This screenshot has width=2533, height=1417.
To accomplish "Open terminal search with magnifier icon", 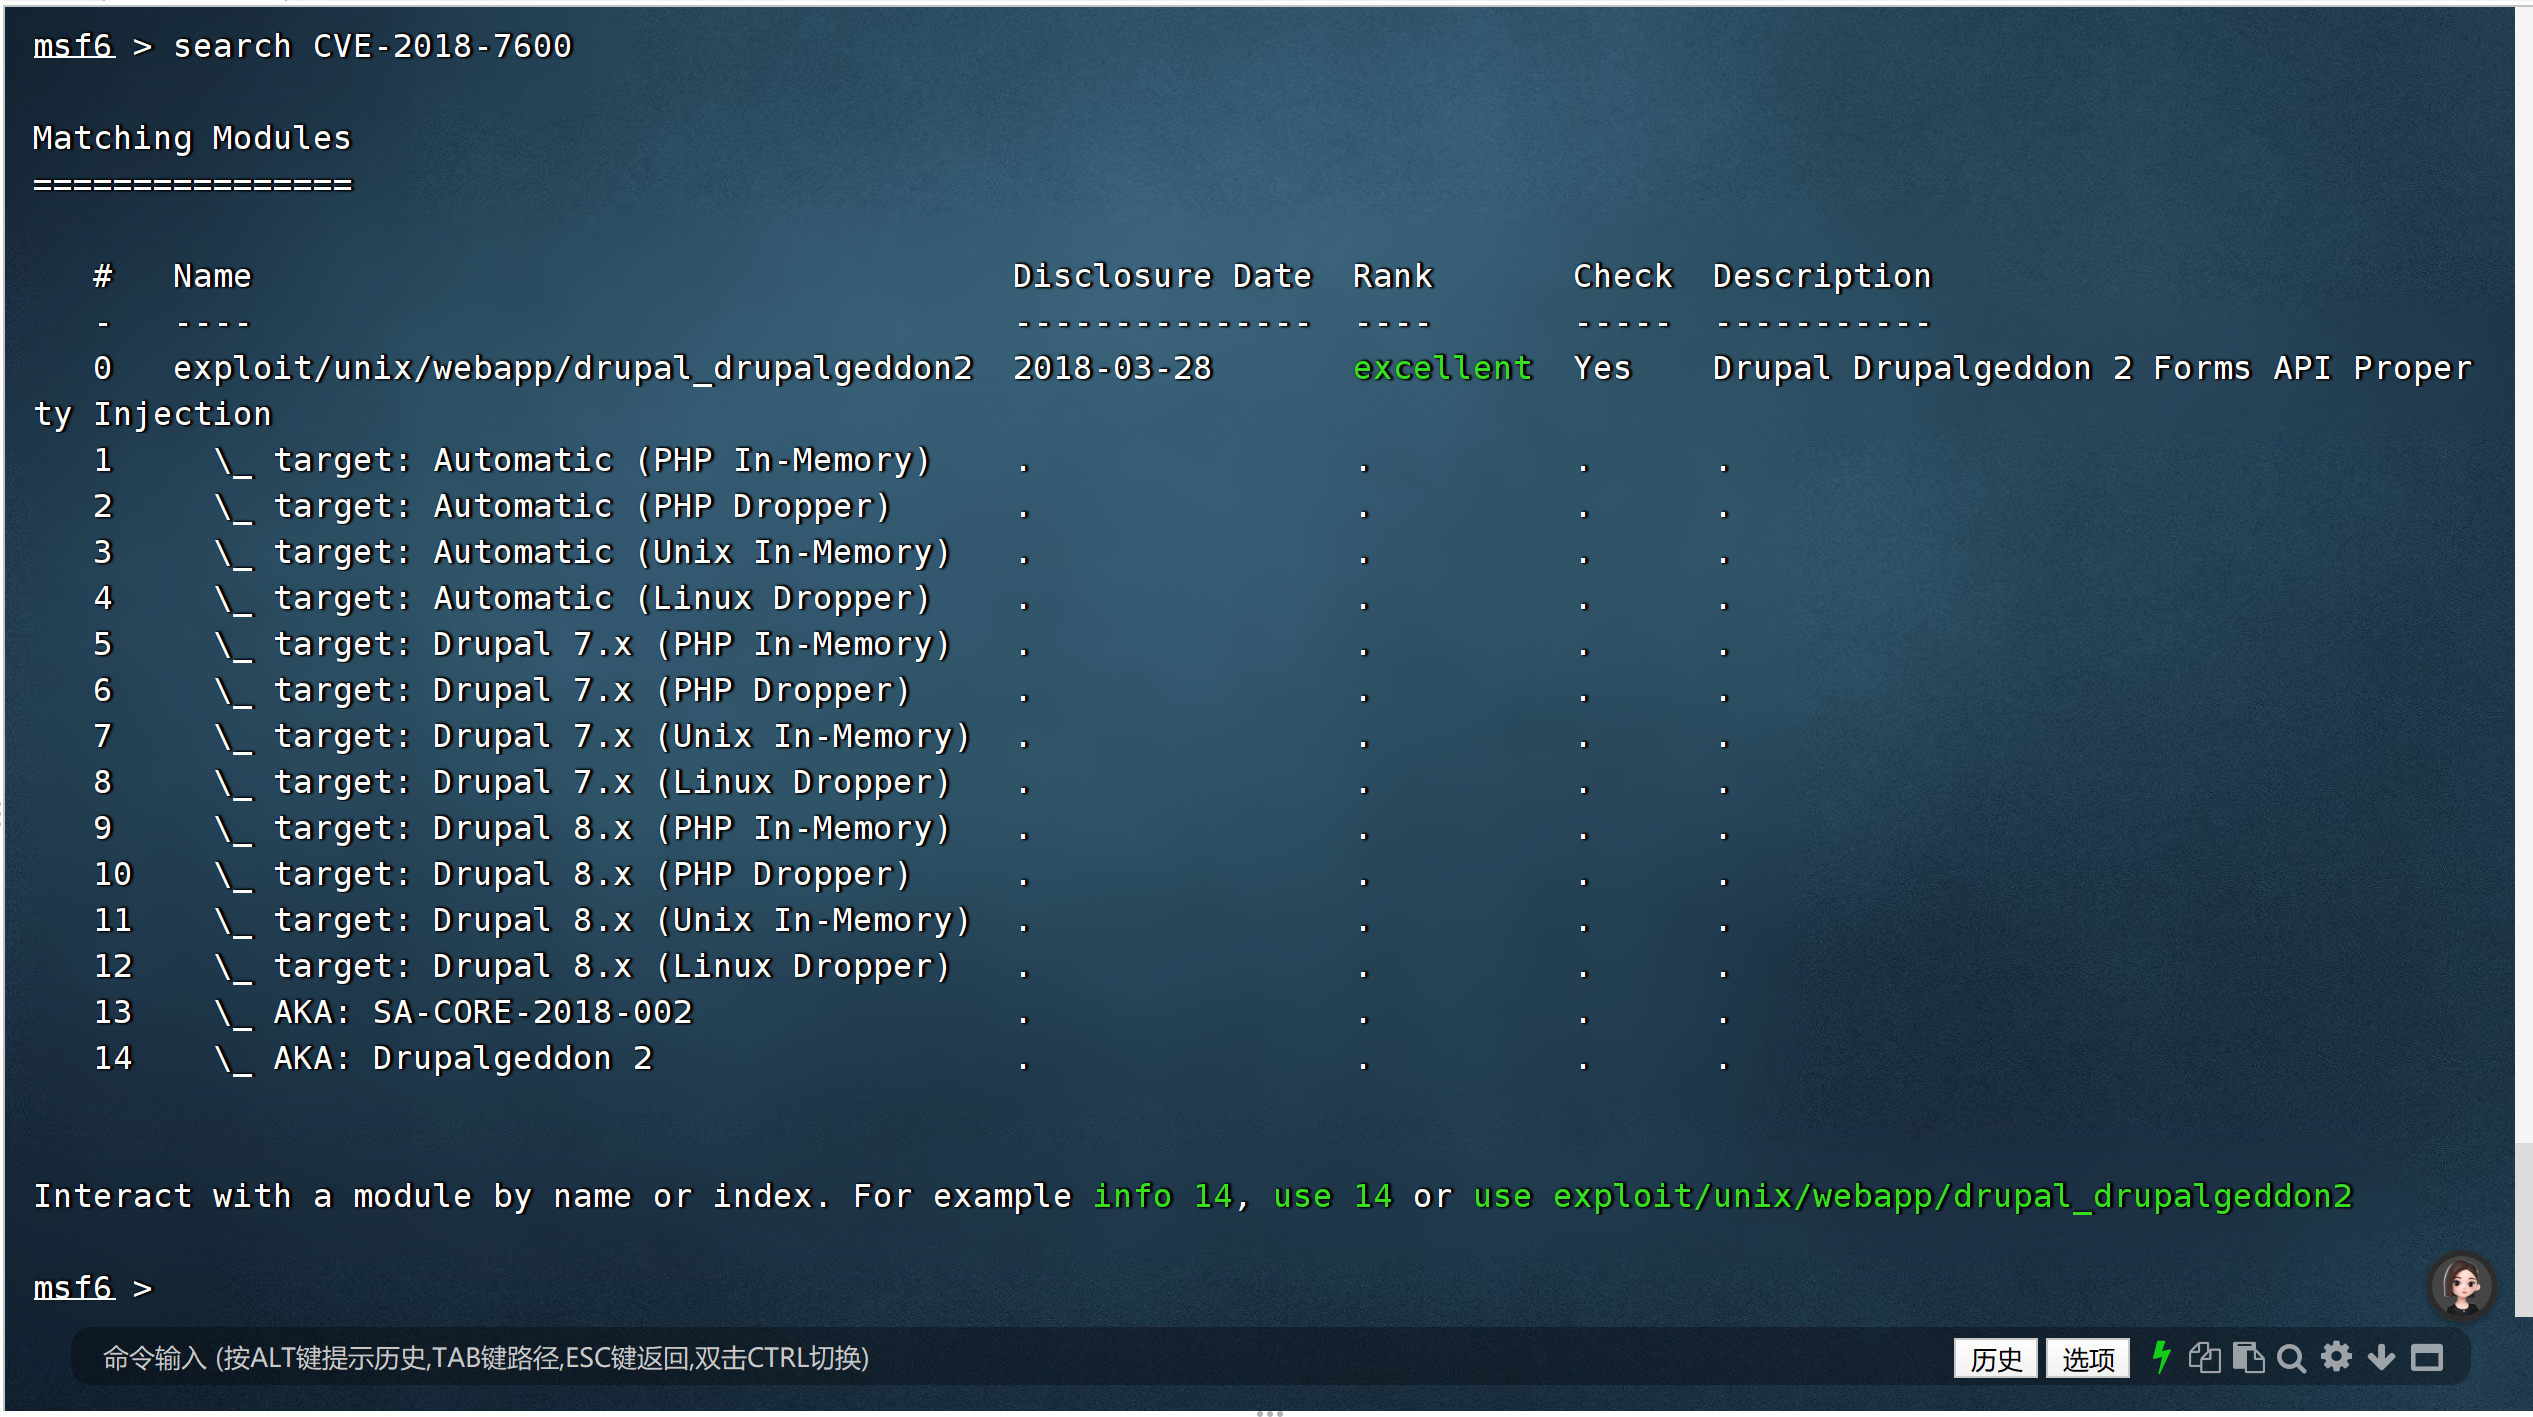I will (x=2291, y=1358).
